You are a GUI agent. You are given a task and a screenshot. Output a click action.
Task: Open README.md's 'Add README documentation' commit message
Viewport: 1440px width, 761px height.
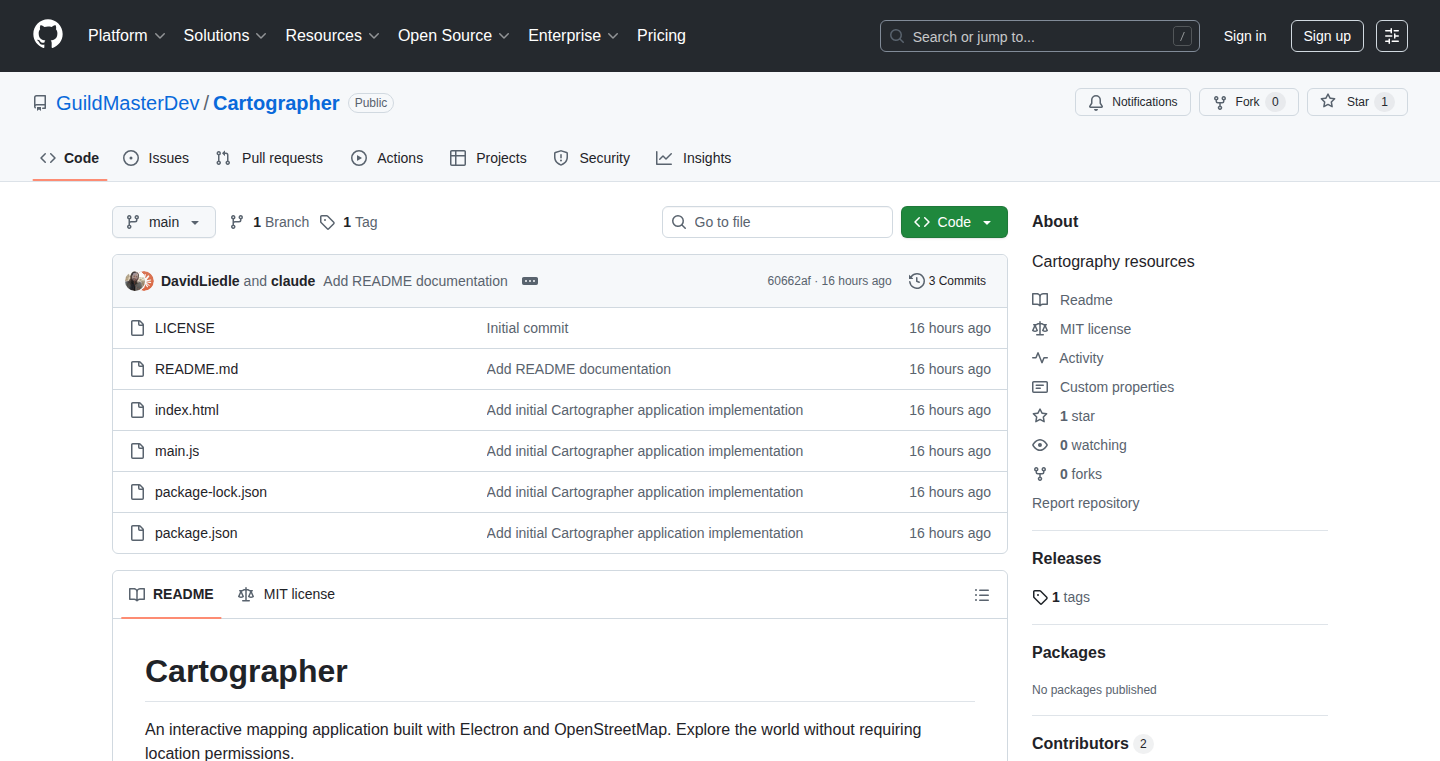pos(579,369)
